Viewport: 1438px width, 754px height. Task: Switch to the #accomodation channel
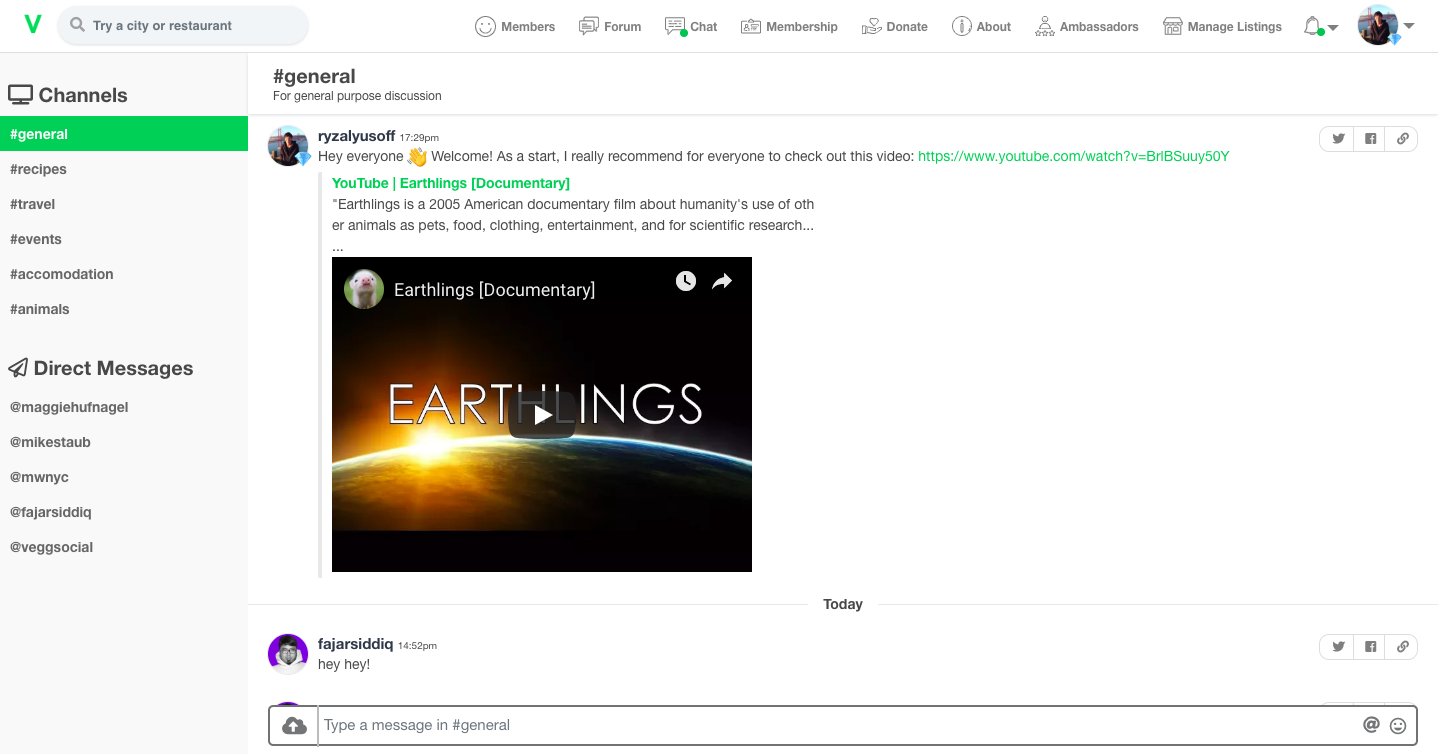tap(124, 274)
